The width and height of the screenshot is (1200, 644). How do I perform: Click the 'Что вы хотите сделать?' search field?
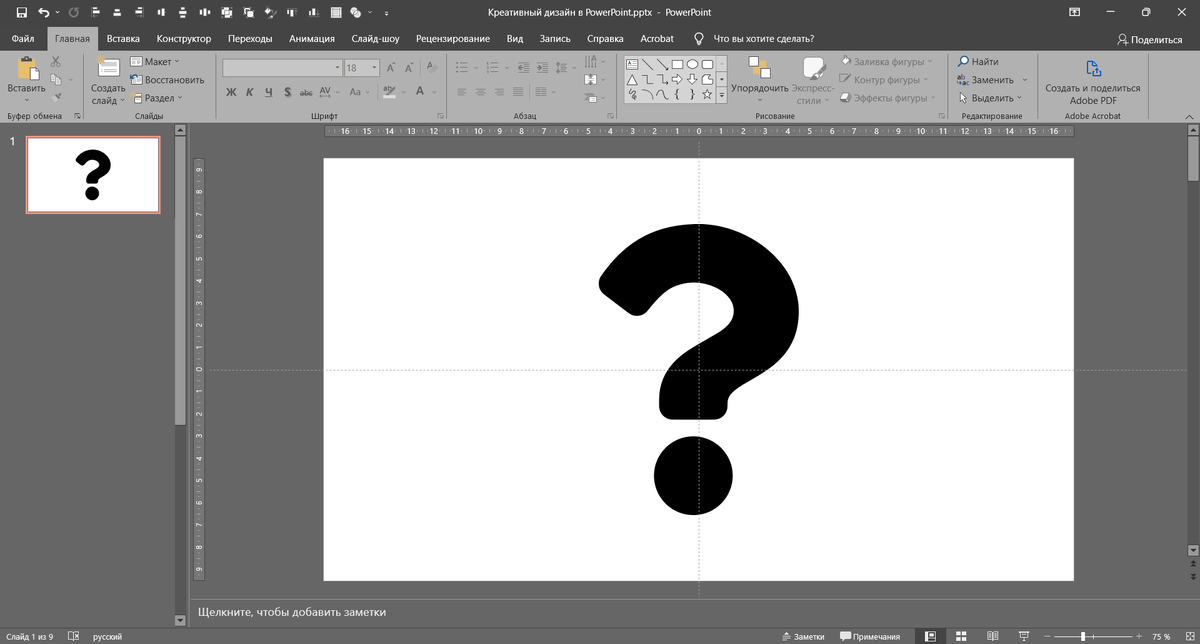pos(763,39)
